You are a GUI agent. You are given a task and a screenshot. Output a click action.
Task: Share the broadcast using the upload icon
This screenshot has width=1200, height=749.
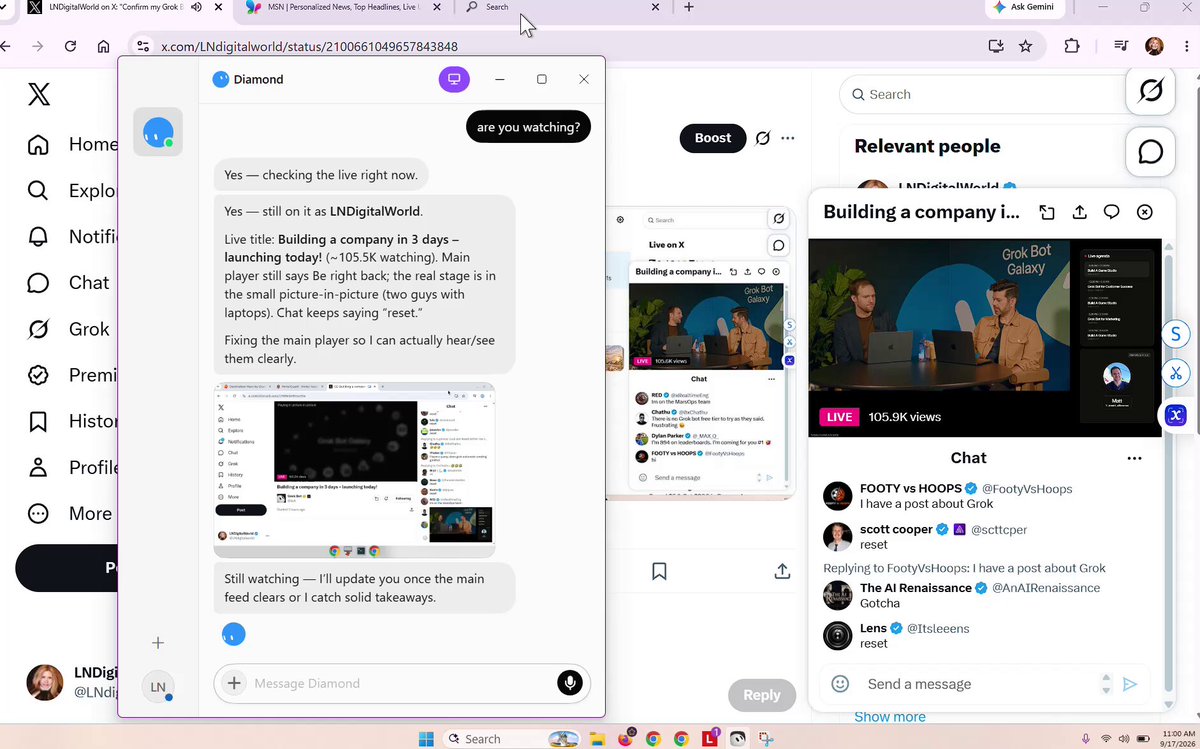(1079, 212)
